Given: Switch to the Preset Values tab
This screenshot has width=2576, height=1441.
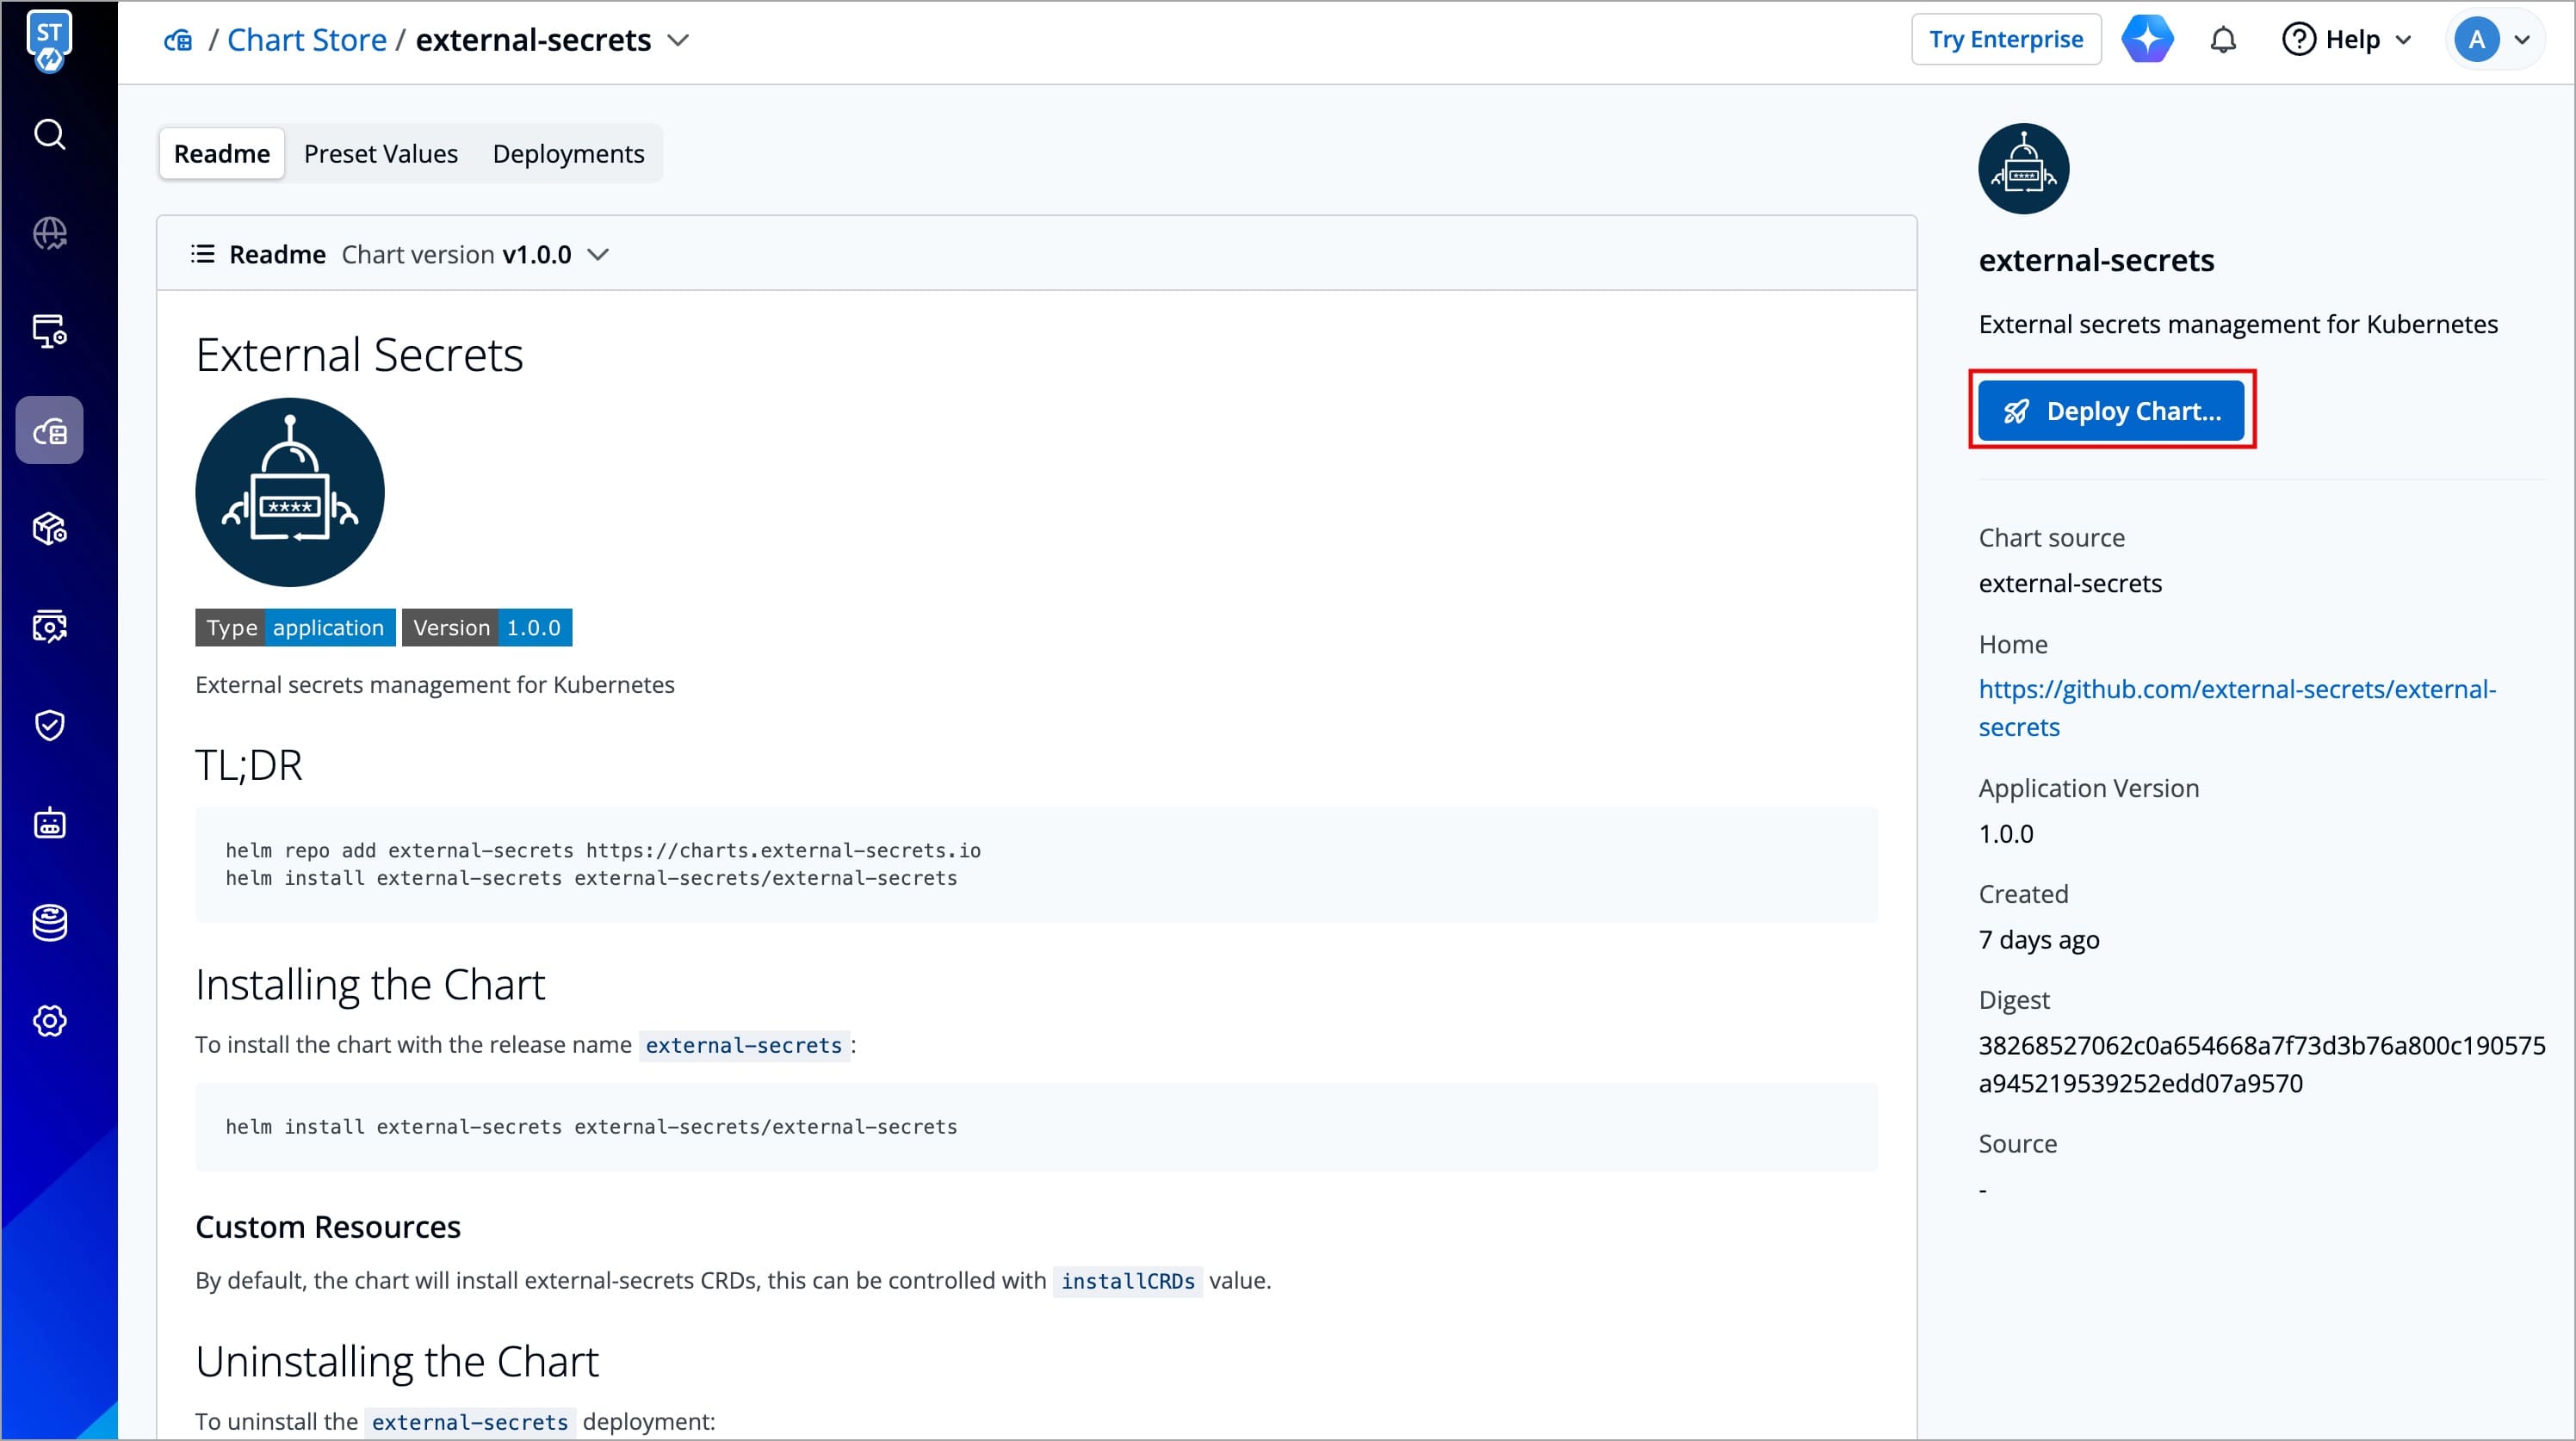Looking at the screenshot, I should 380,154.
